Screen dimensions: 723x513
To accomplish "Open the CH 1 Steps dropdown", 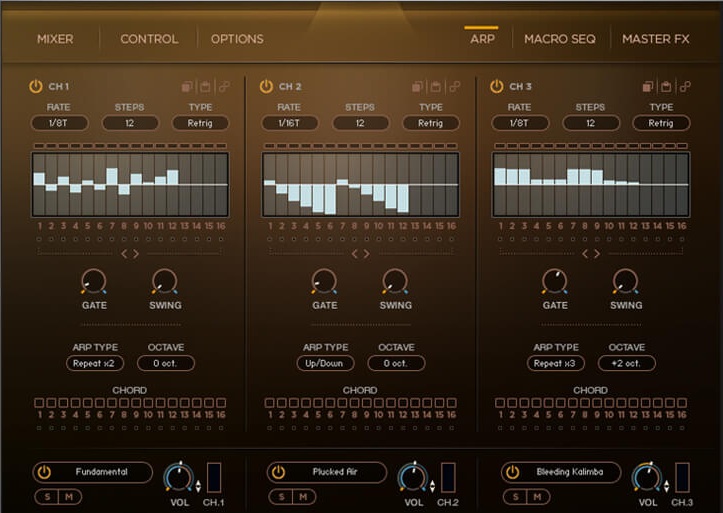I will tap(130, 123).
